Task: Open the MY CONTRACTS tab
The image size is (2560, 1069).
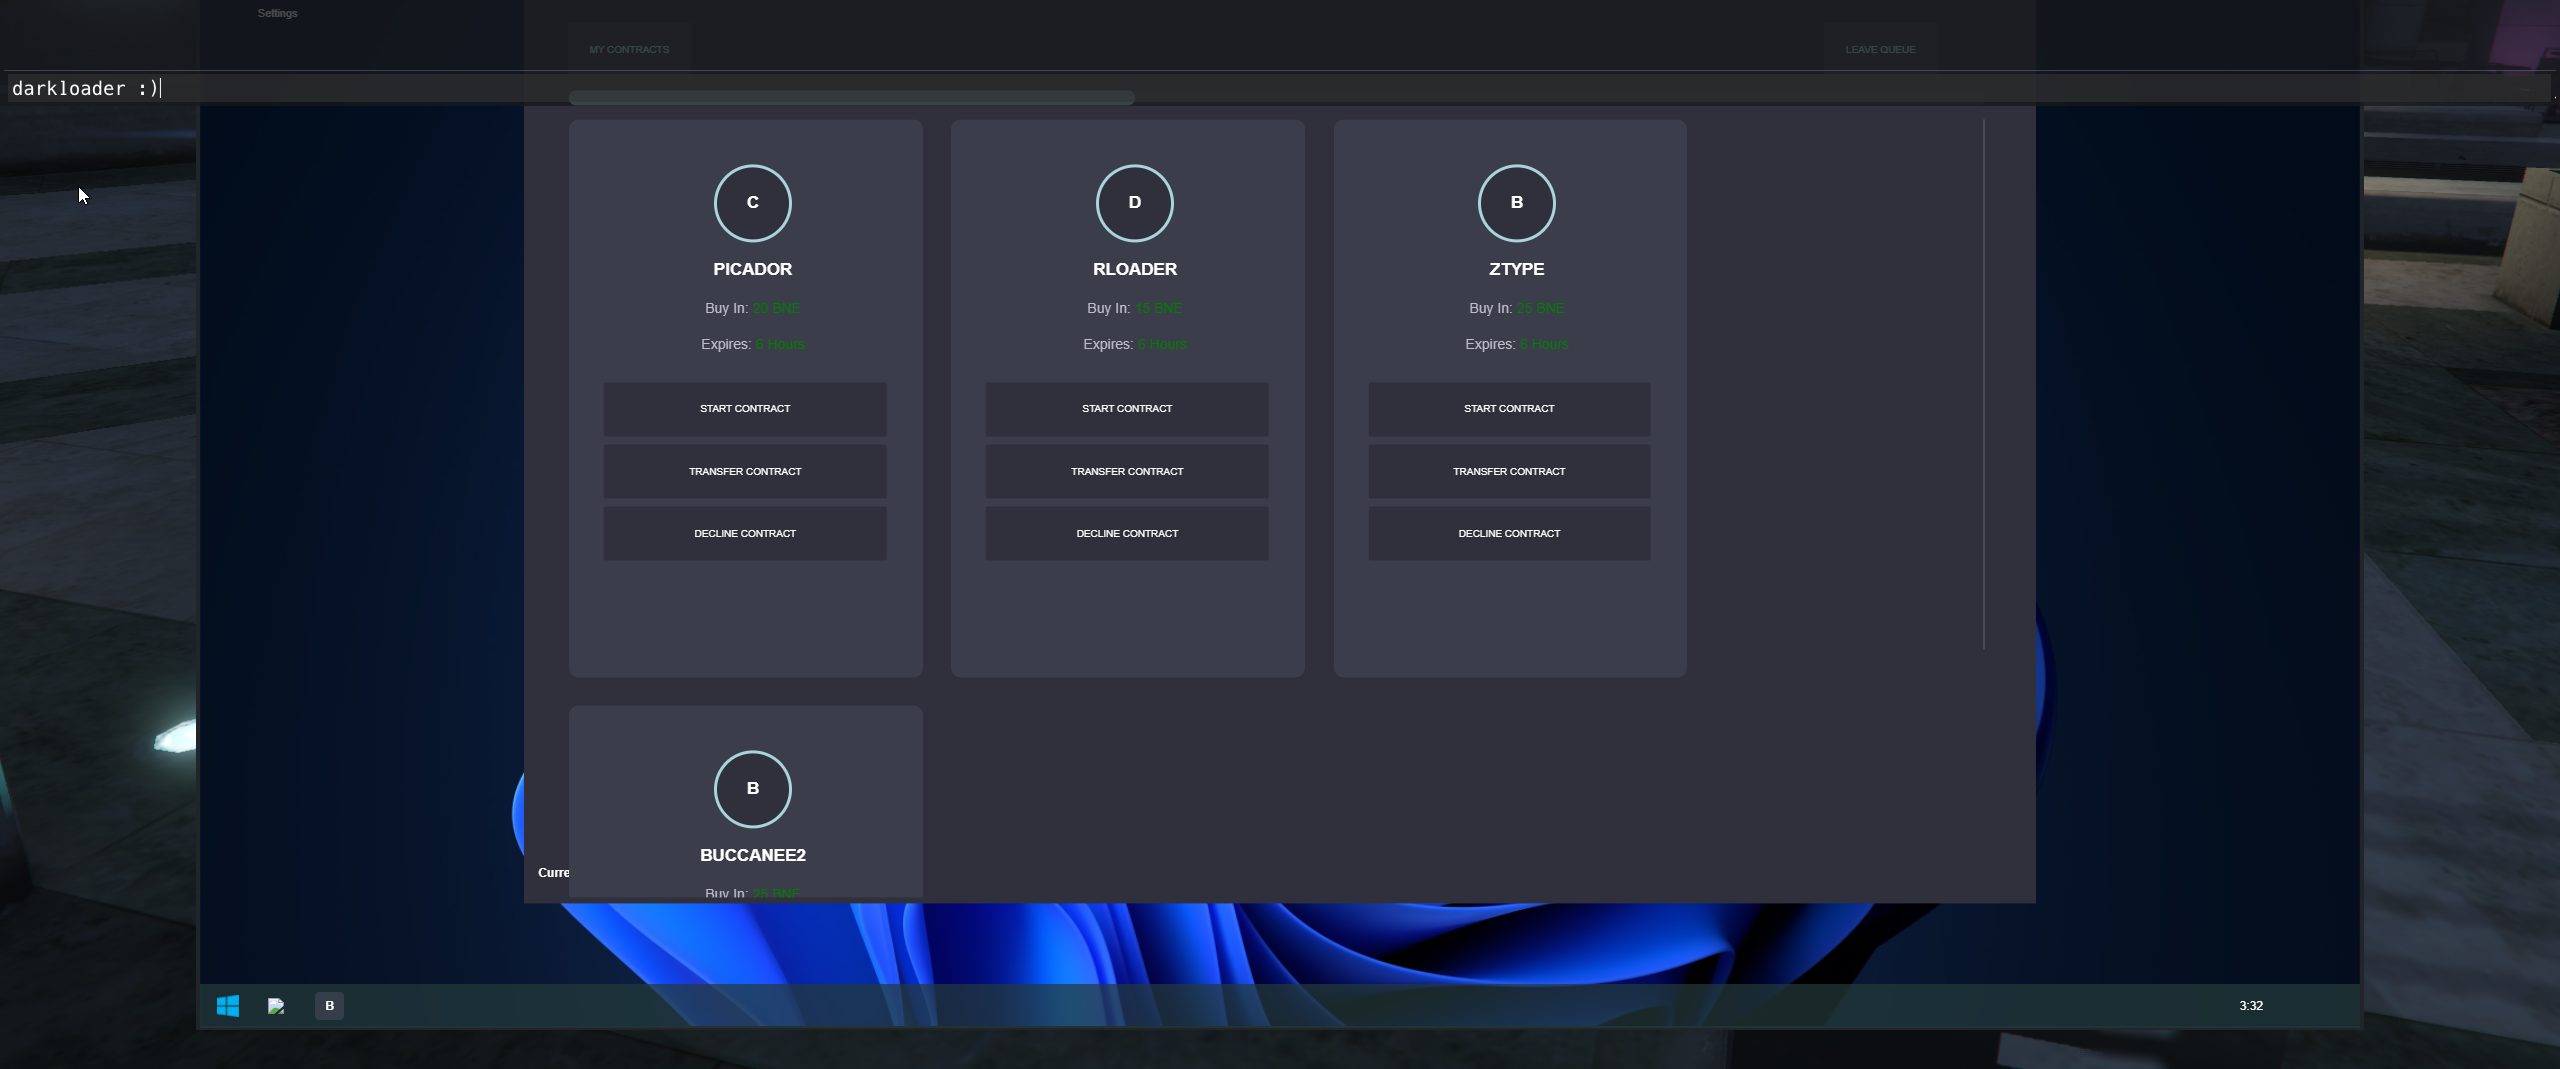Action: pos(629,49)
